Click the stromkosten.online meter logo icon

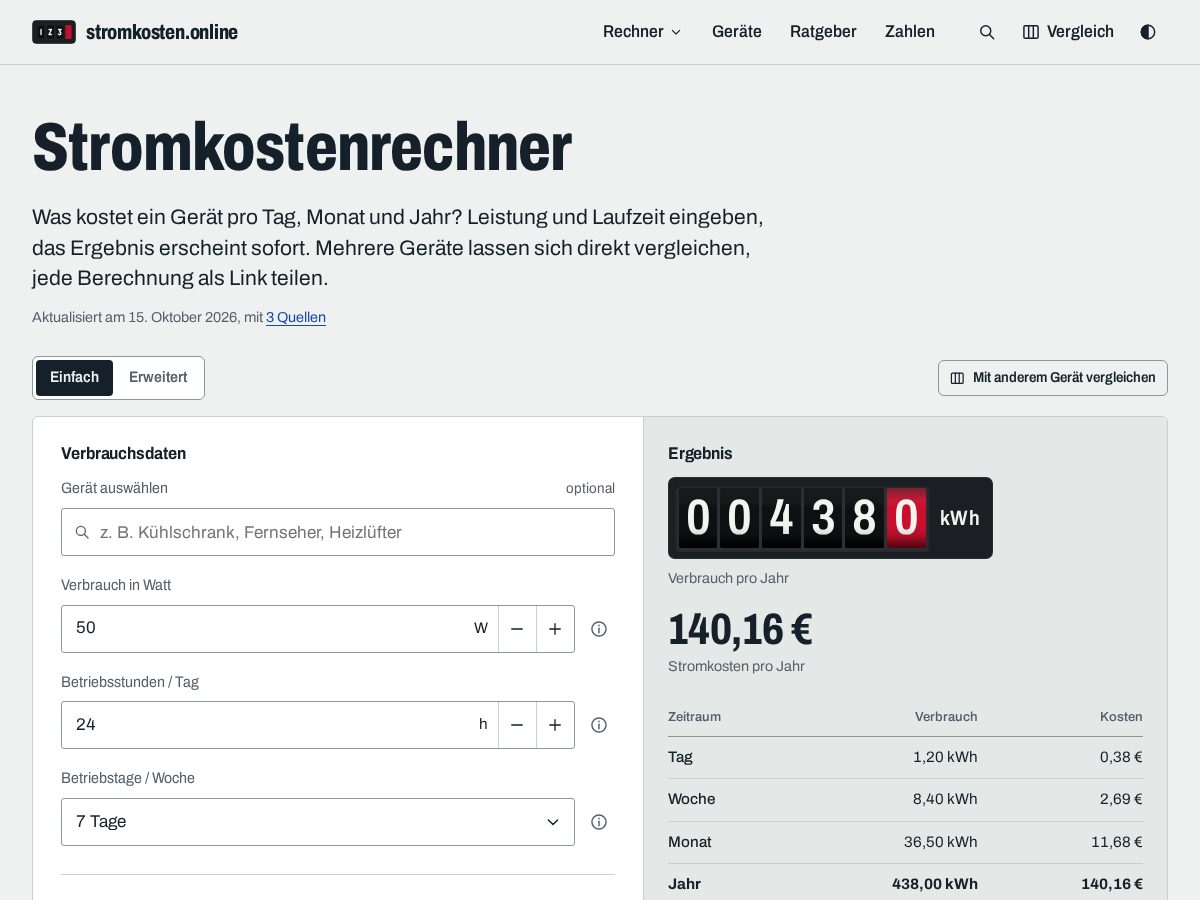(x=54, y=32)
